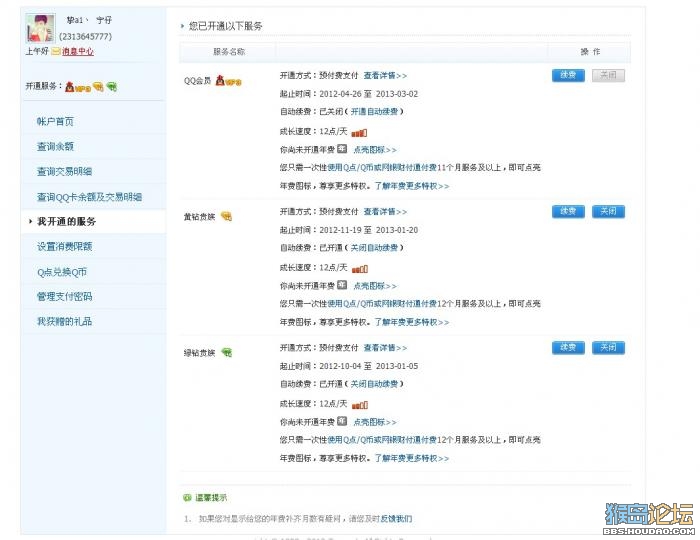Click 点亮图标 link for 黄钻贵族

[x=375, y=286]
